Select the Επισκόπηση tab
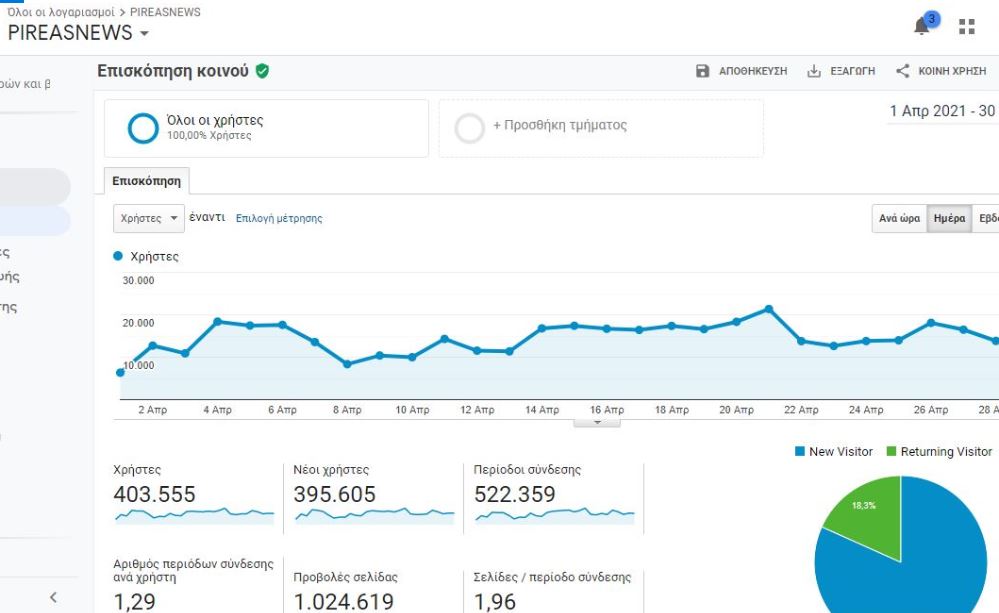Viewport: 999px width, 613px height. coord(146,181)
